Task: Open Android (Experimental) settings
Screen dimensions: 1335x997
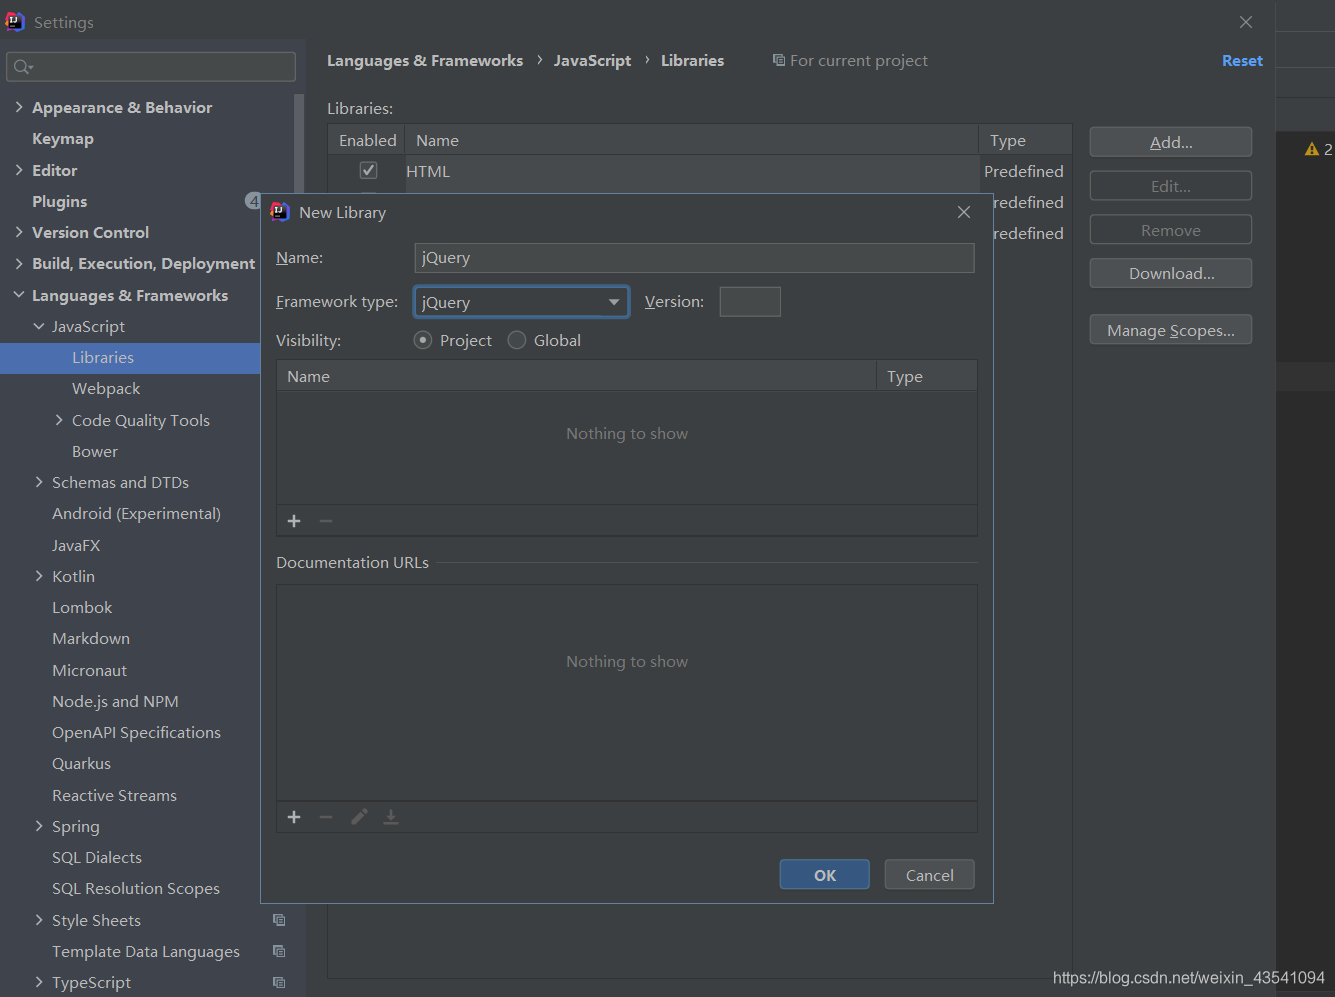Action: pyautogui.click(x=136, y=513)
